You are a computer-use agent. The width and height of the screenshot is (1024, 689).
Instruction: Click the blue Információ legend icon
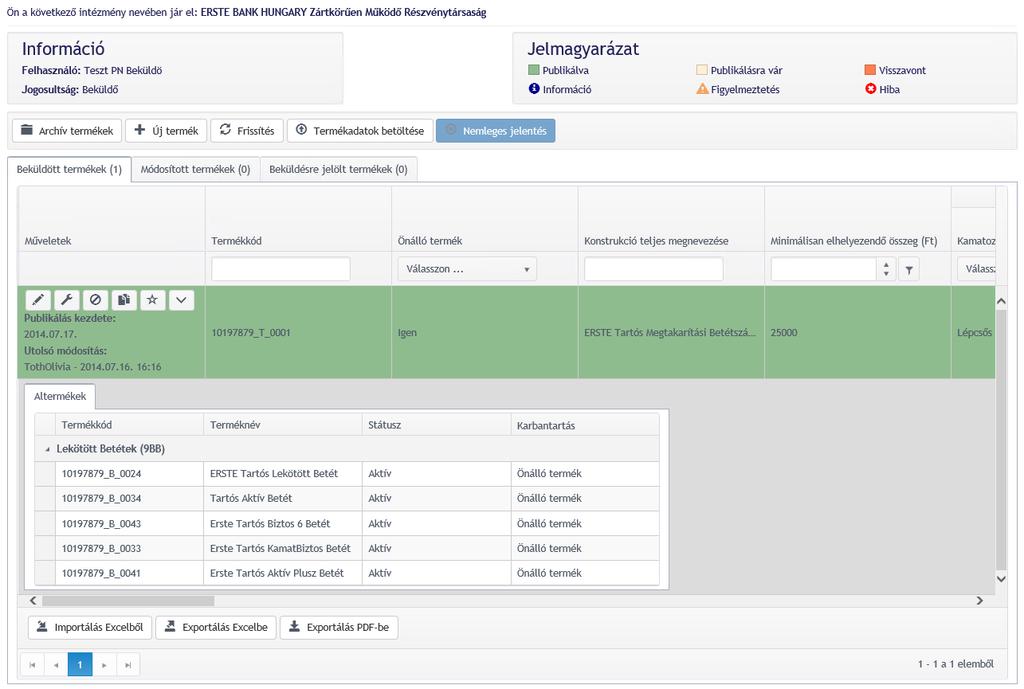534,89
